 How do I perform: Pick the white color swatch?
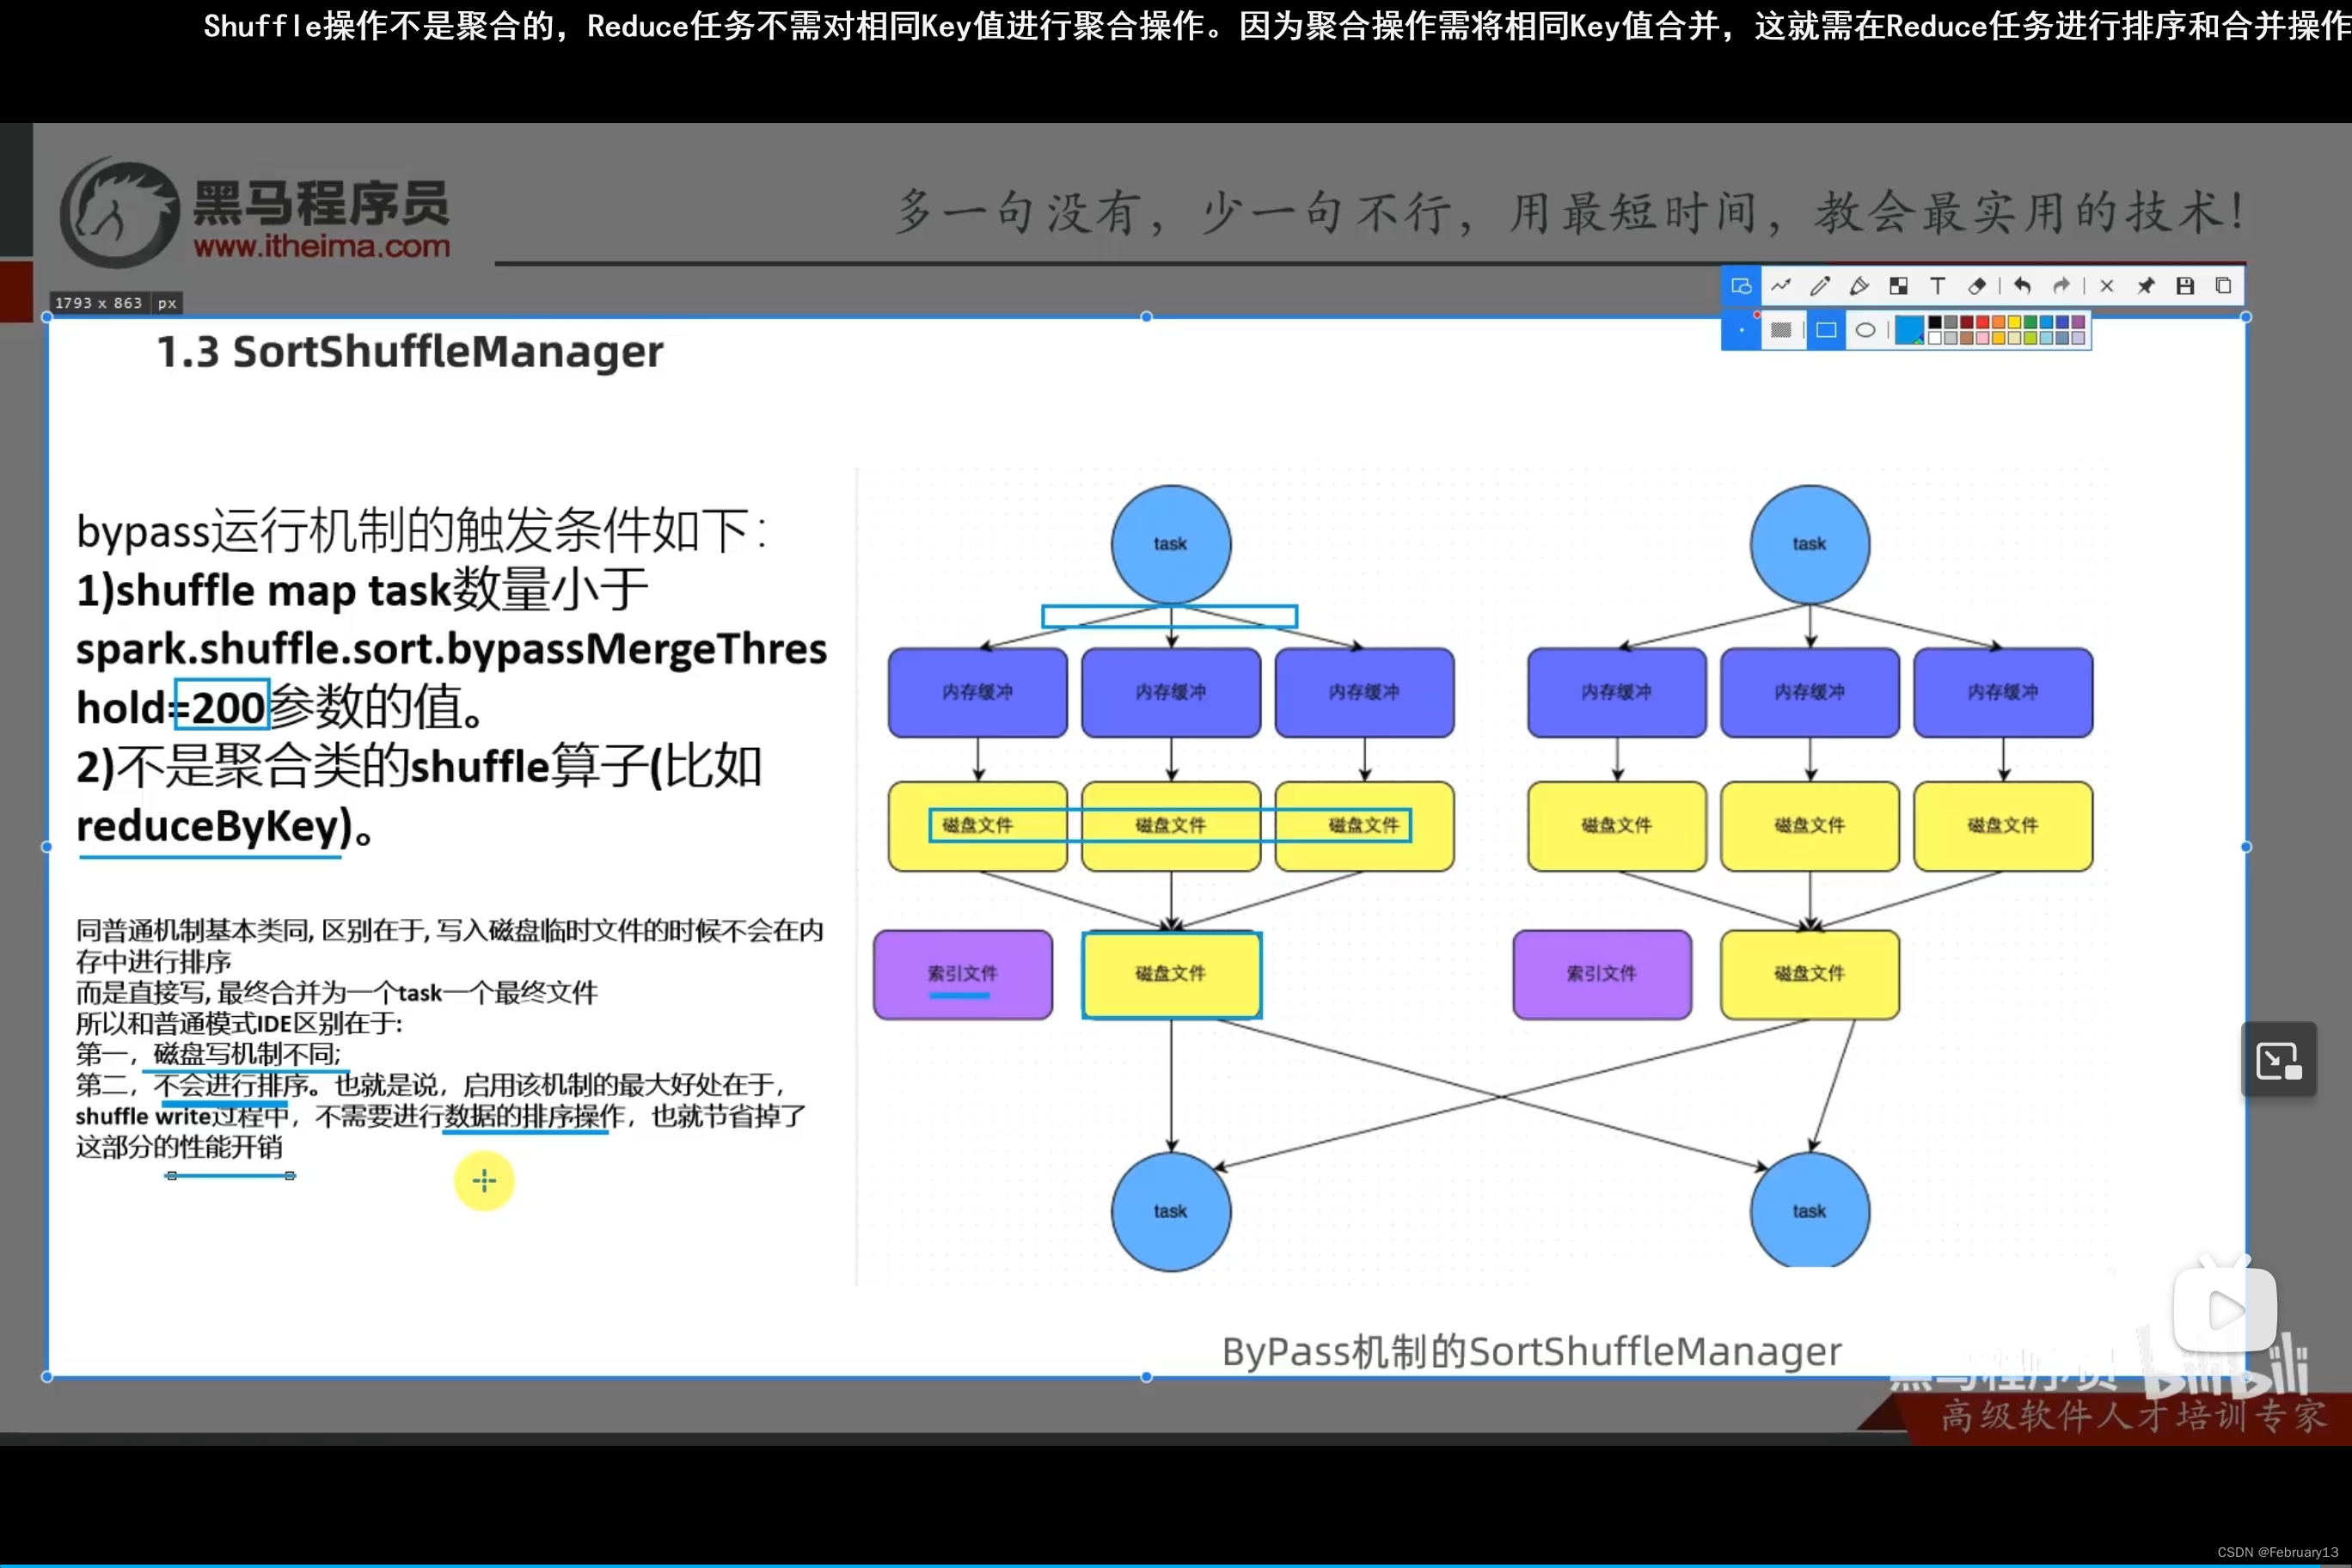[1935, 338]
